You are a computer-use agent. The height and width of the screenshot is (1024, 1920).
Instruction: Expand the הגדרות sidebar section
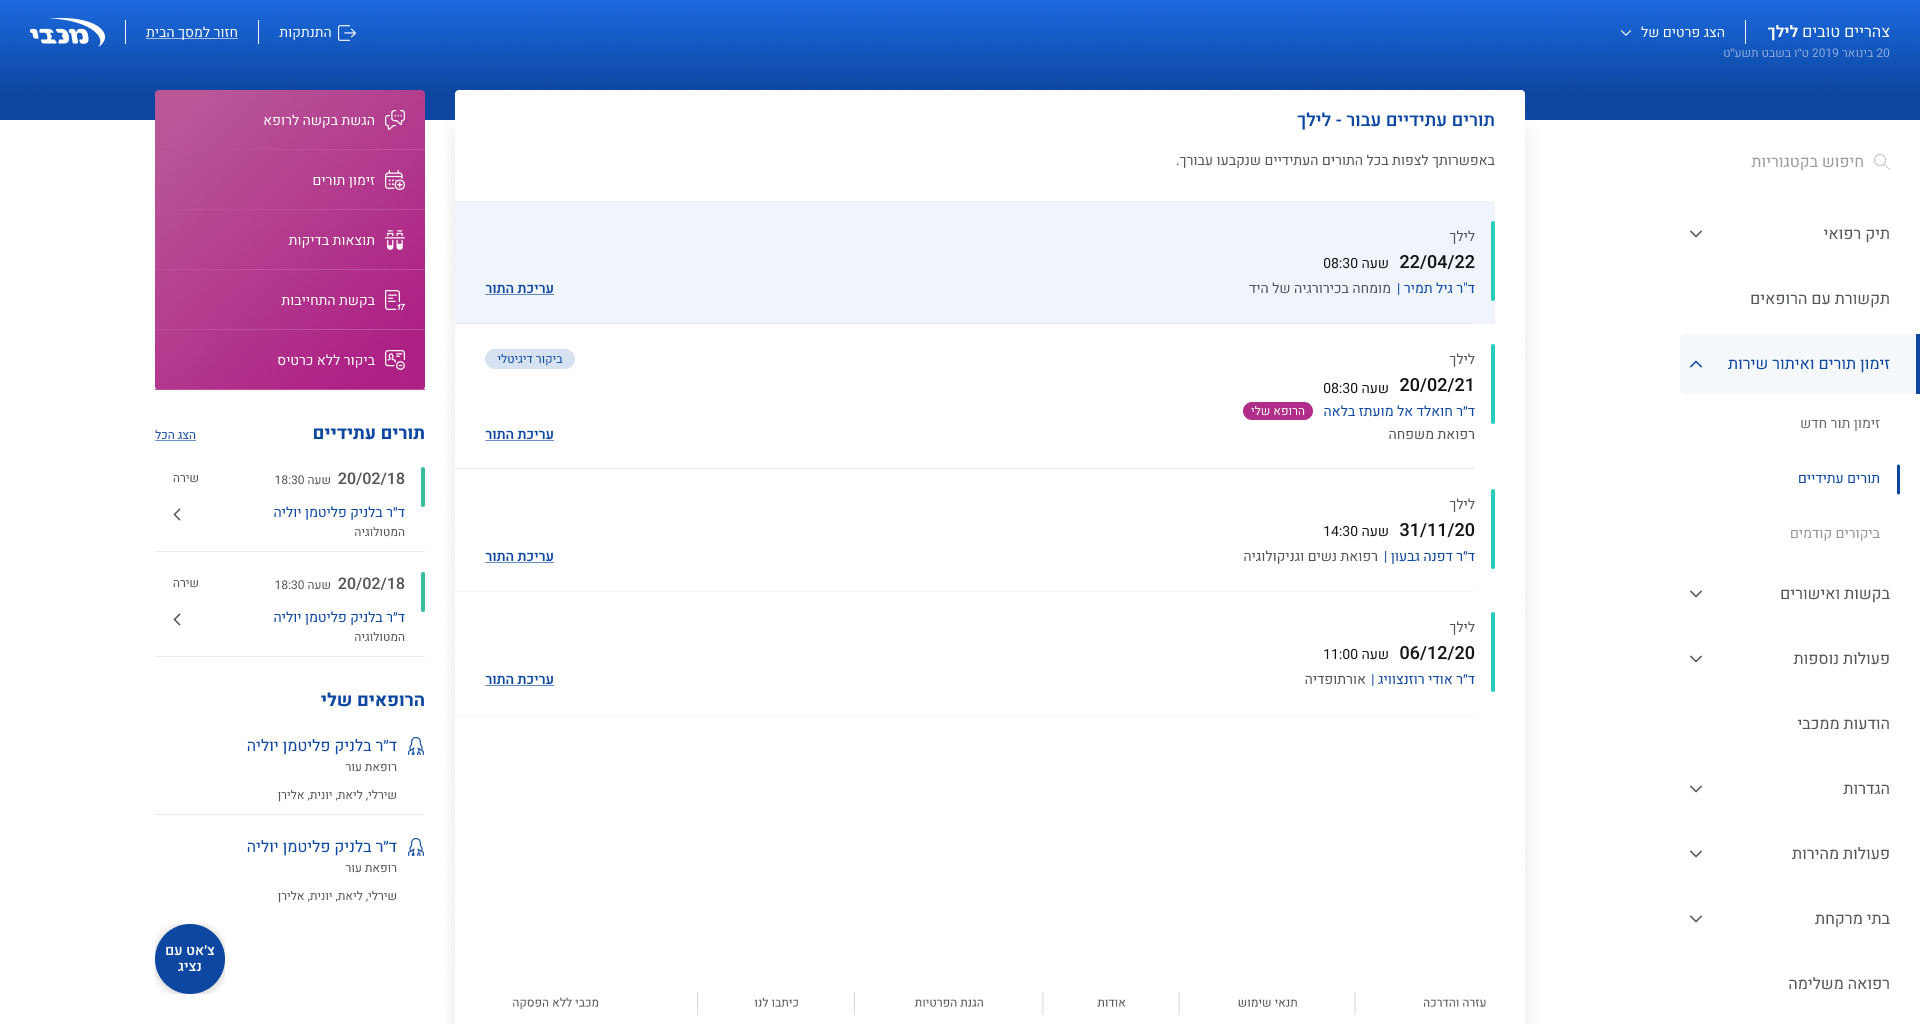pos(1696,789)
